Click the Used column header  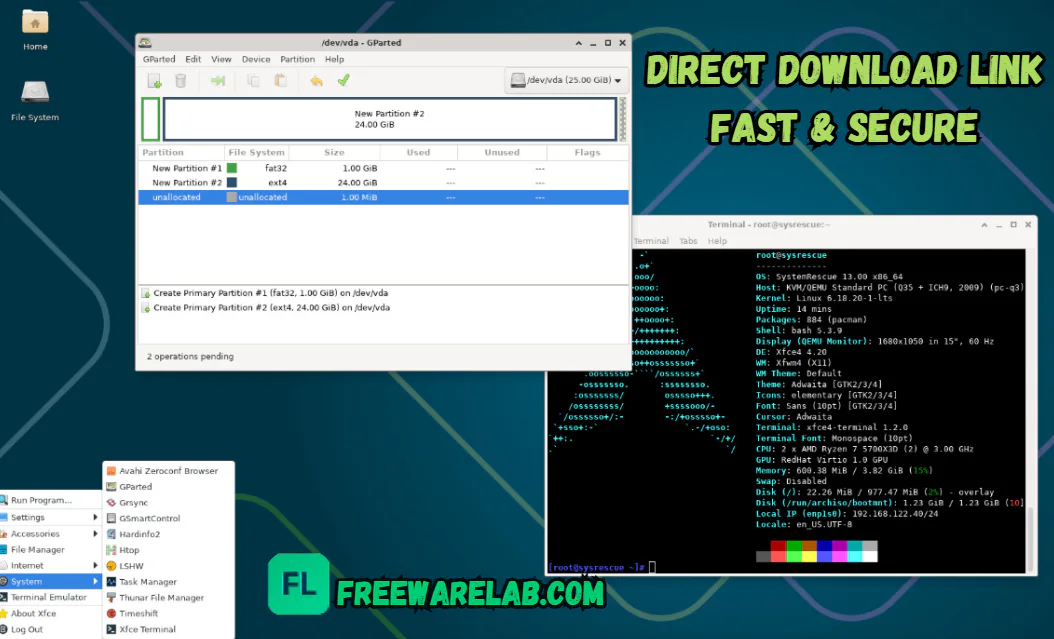418,153
